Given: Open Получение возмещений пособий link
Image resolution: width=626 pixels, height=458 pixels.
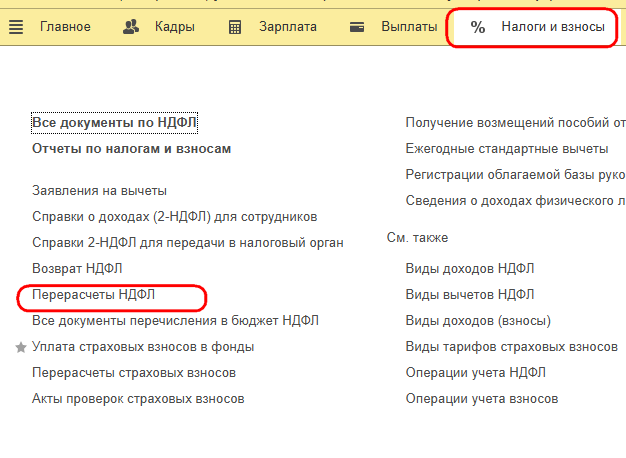Looking at the screenshot, I should click(515, 123).
